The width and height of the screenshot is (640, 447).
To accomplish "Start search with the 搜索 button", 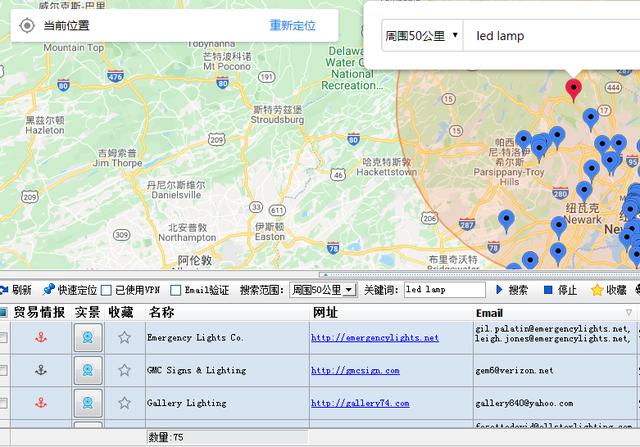I will 511,290.
